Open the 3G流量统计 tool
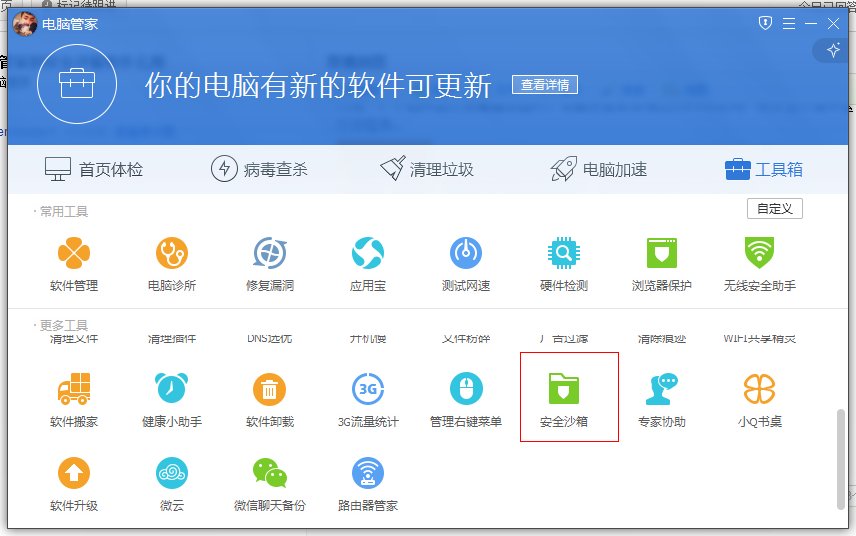This screenshot has height=536, width=856. point(368,400)
